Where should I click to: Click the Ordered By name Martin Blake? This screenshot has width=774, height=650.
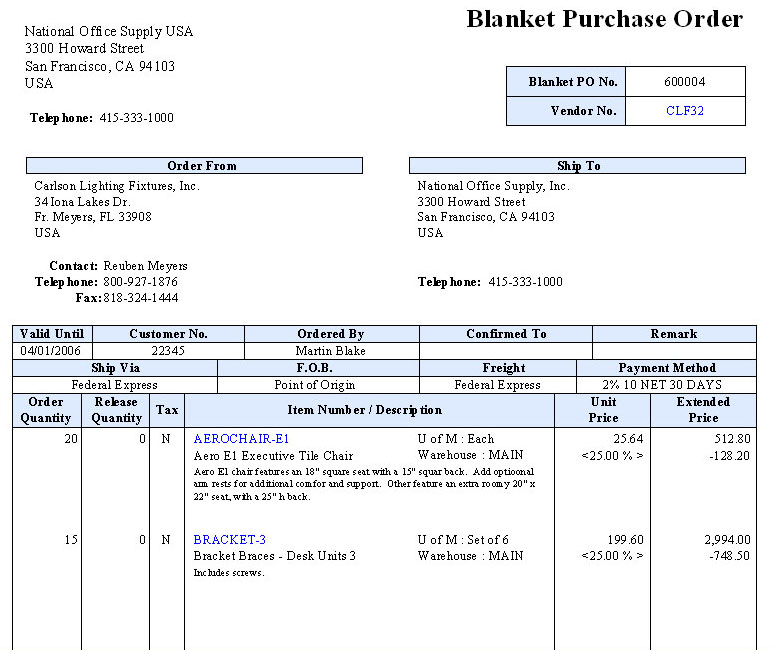[331, 351]
